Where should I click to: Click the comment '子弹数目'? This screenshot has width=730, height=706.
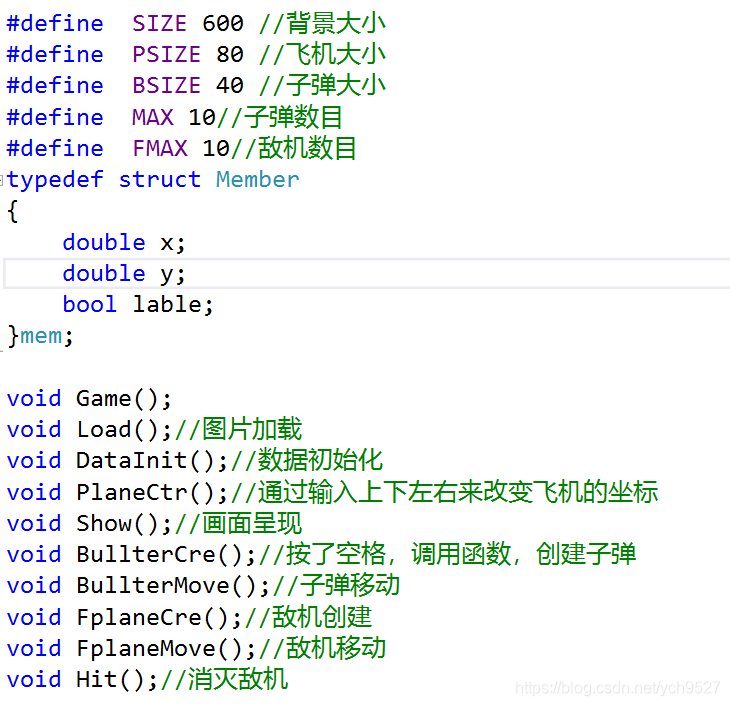tap(293, 117)
